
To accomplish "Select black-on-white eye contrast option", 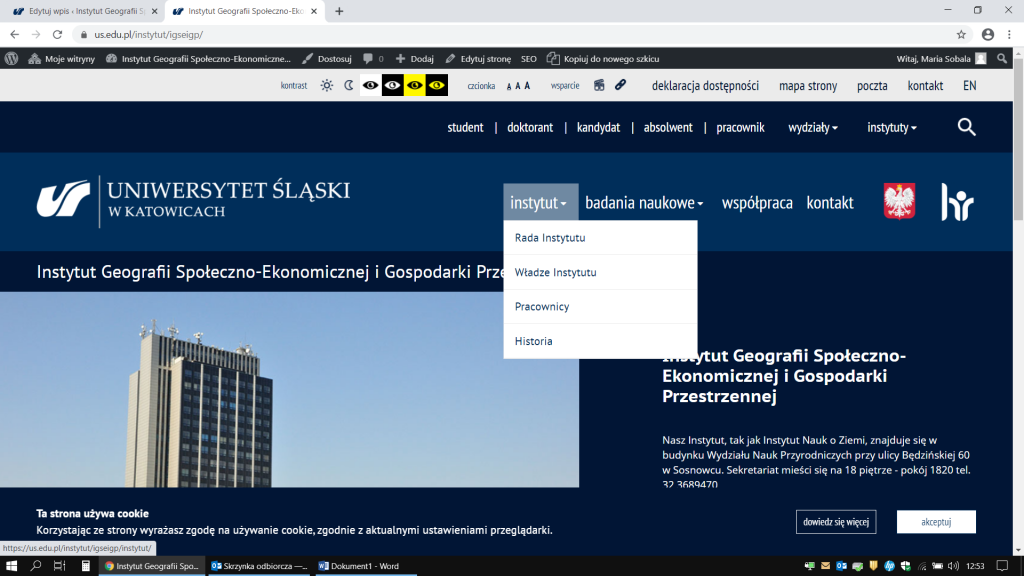I will (370, 86).
